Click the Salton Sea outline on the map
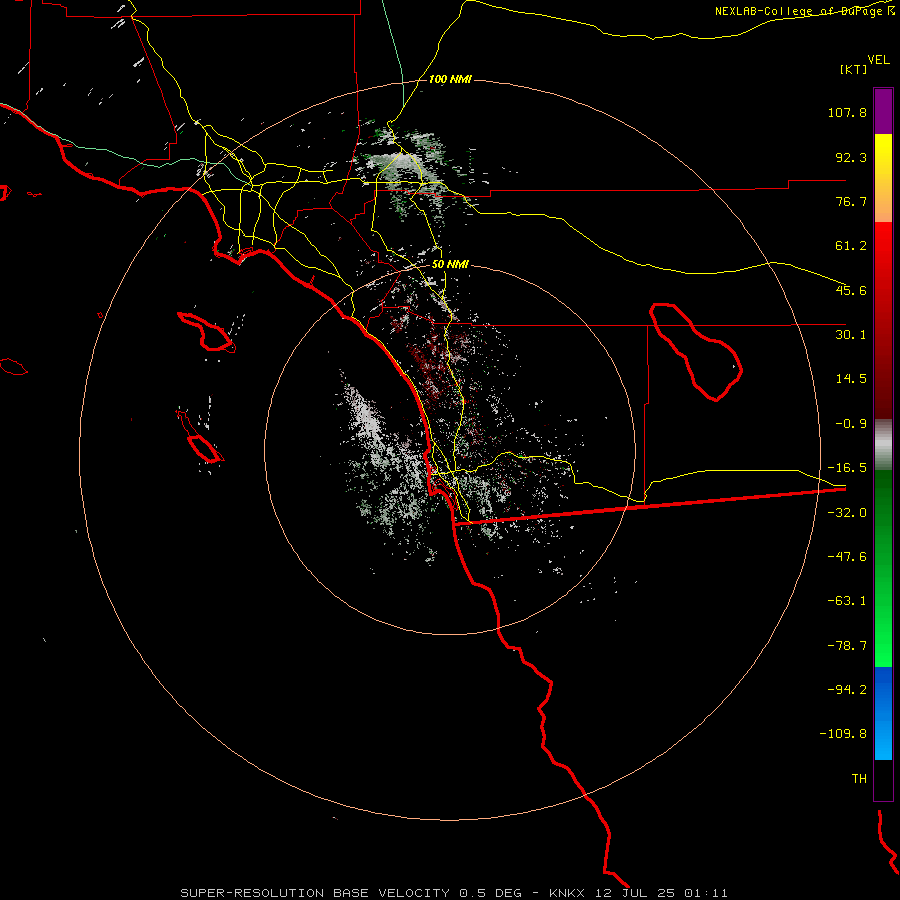This screenshot has height=900, width=900. pyautogui.click(x=696, y=351)
